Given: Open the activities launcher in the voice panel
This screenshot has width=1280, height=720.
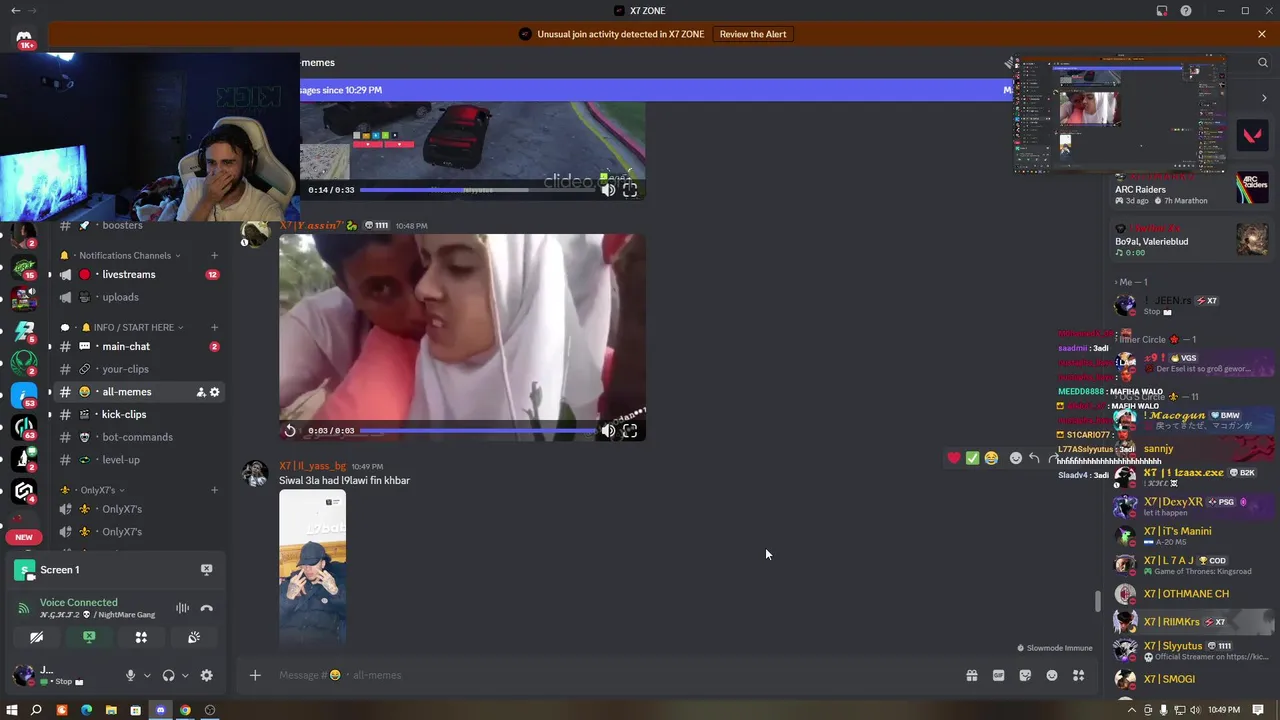Looking at the screenshot, I should [x=141, y=637].
